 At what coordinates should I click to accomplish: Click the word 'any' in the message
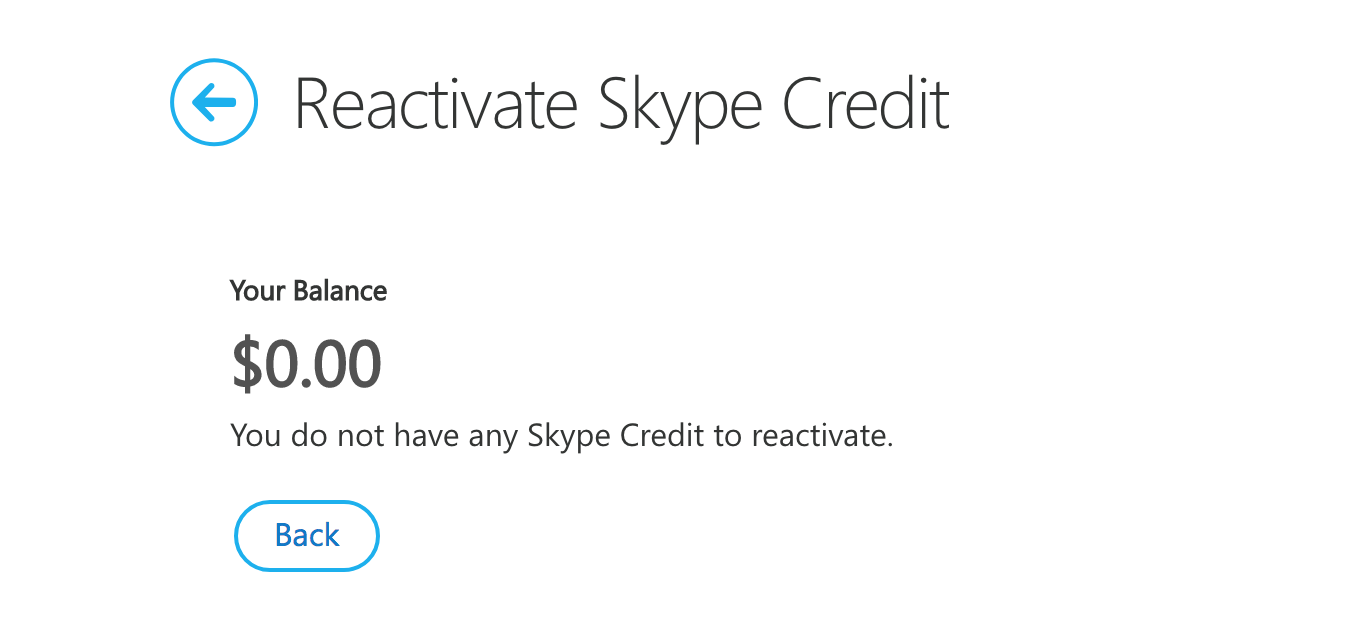coord(492,440)
